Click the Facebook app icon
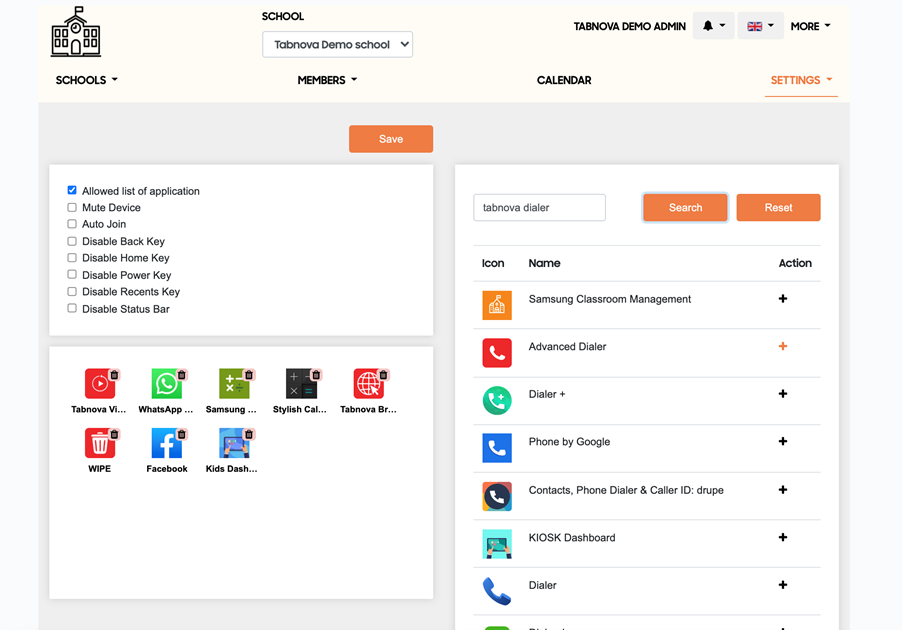The height and width of the screenshot is (630, 902). tap(166, 443)
